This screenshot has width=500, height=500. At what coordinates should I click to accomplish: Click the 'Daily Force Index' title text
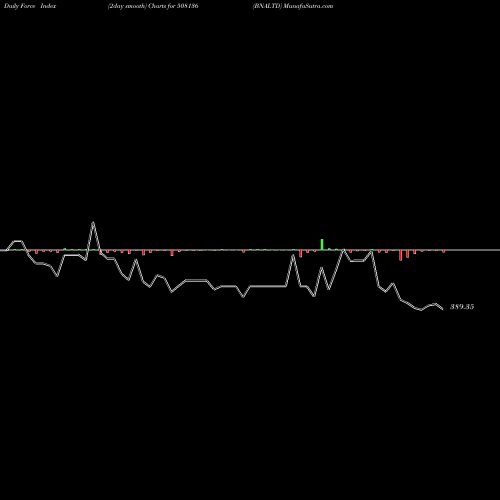click(30, 6)
